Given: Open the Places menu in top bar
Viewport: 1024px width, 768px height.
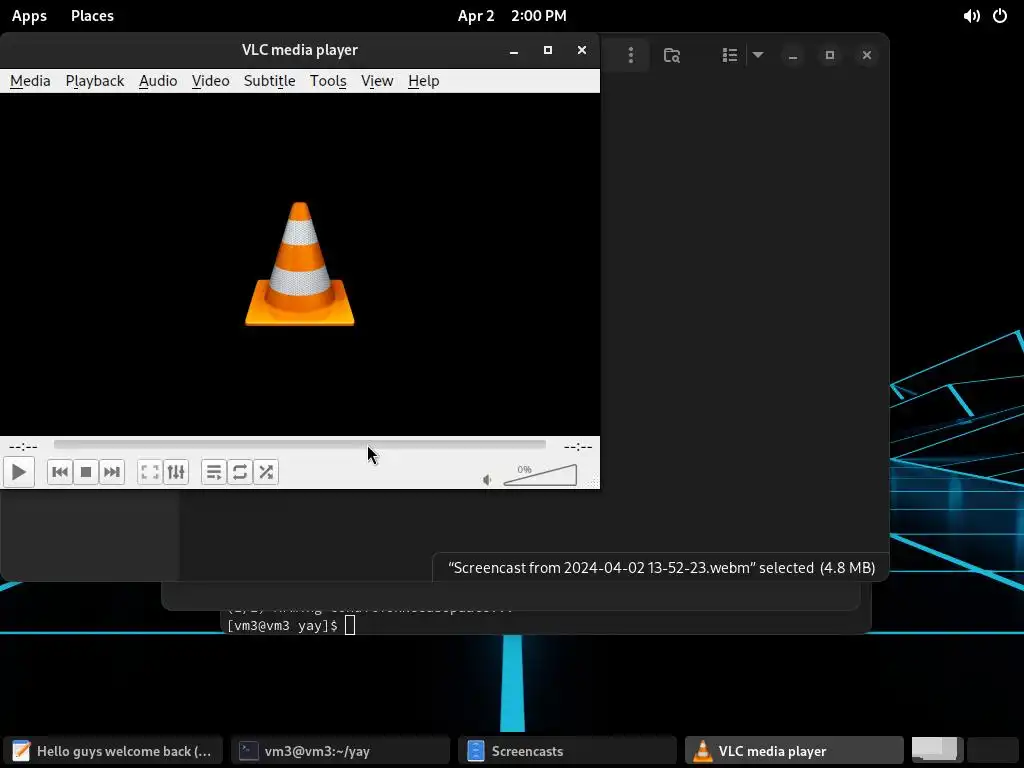Looking at the screenshot, I should (x=92, y=16).
